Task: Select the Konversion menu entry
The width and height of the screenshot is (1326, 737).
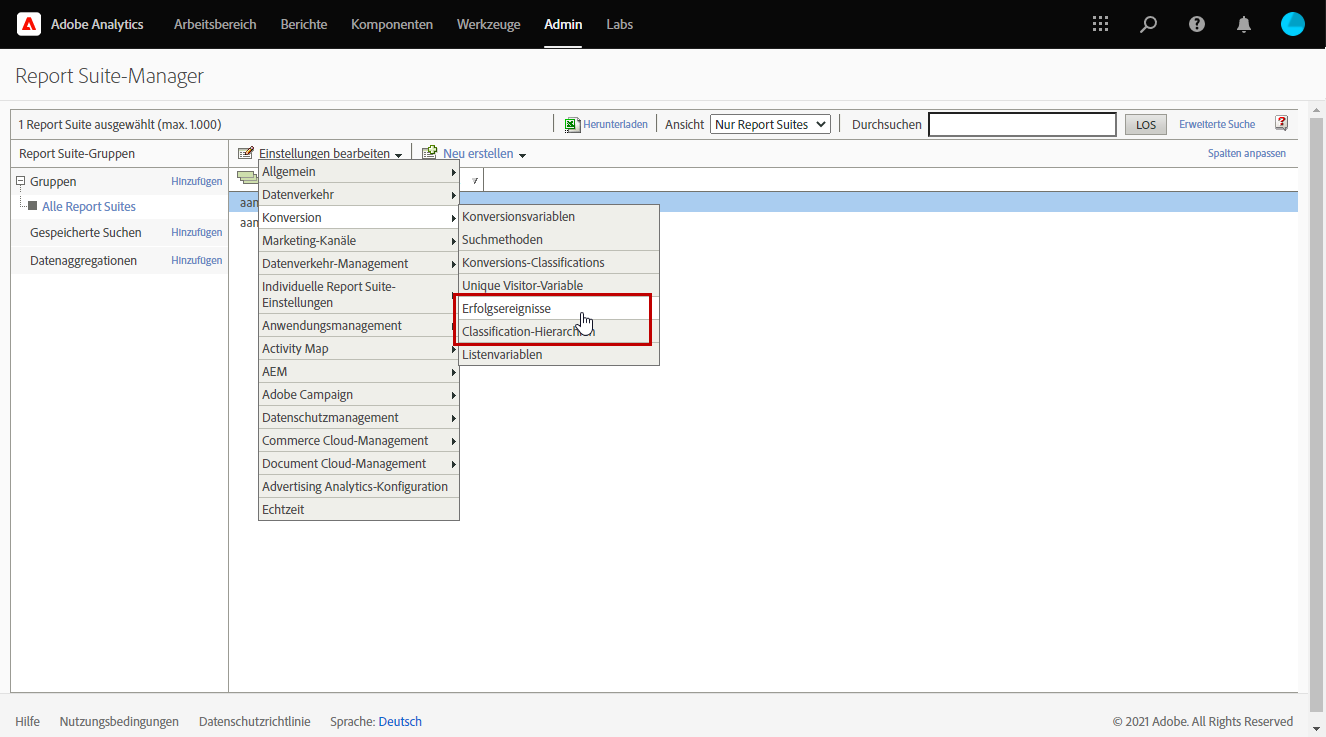Action: [x=359, y=218]
